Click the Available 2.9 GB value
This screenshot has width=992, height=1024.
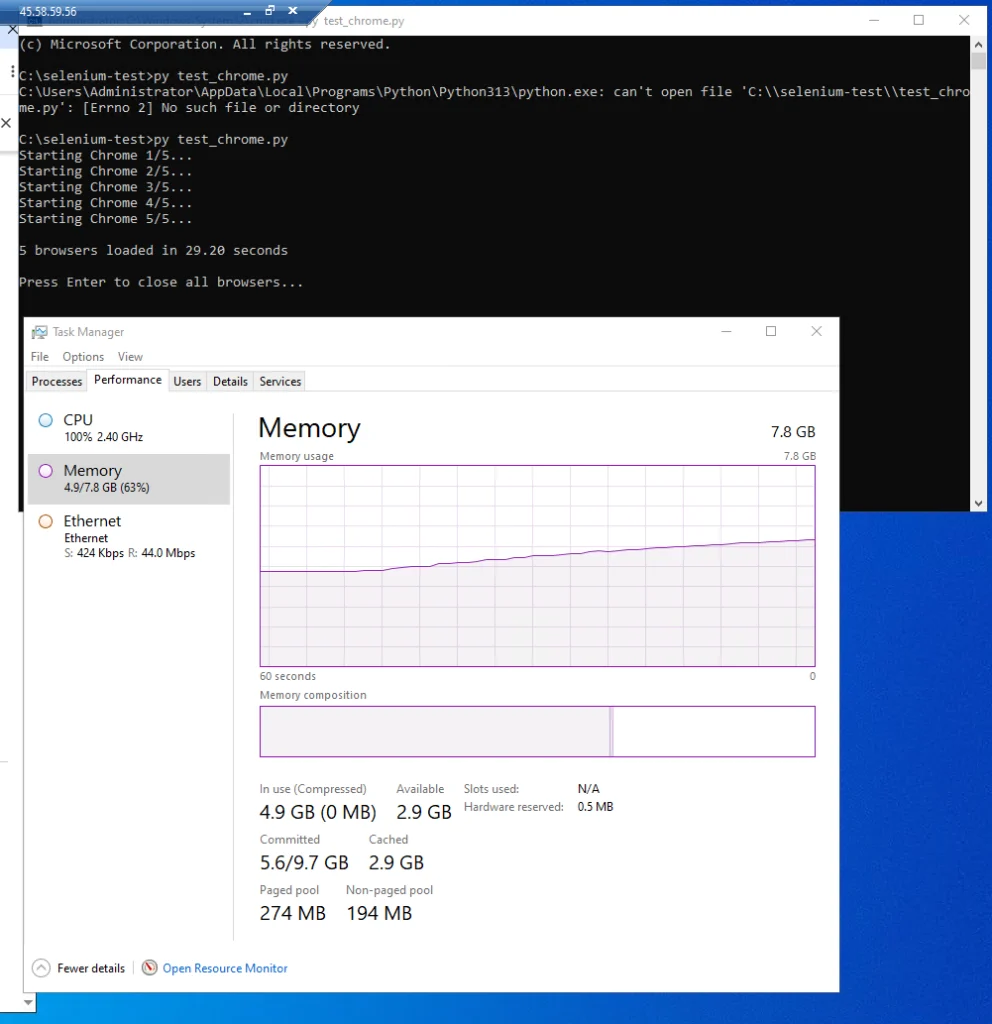pos(424,812)
